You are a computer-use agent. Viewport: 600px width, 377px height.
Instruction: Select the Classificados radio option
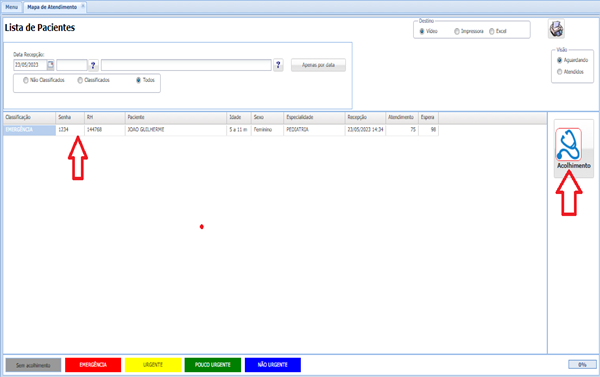point(80,80)
